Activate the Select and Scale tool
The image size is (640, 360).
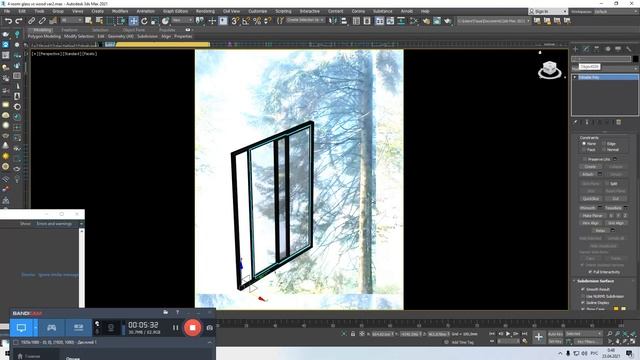tap(155, 21)
